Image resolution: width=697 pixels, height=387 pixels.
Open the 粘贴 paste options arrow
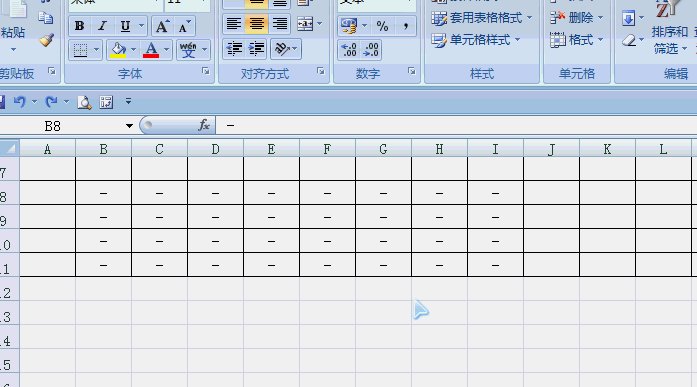[13, 49]
